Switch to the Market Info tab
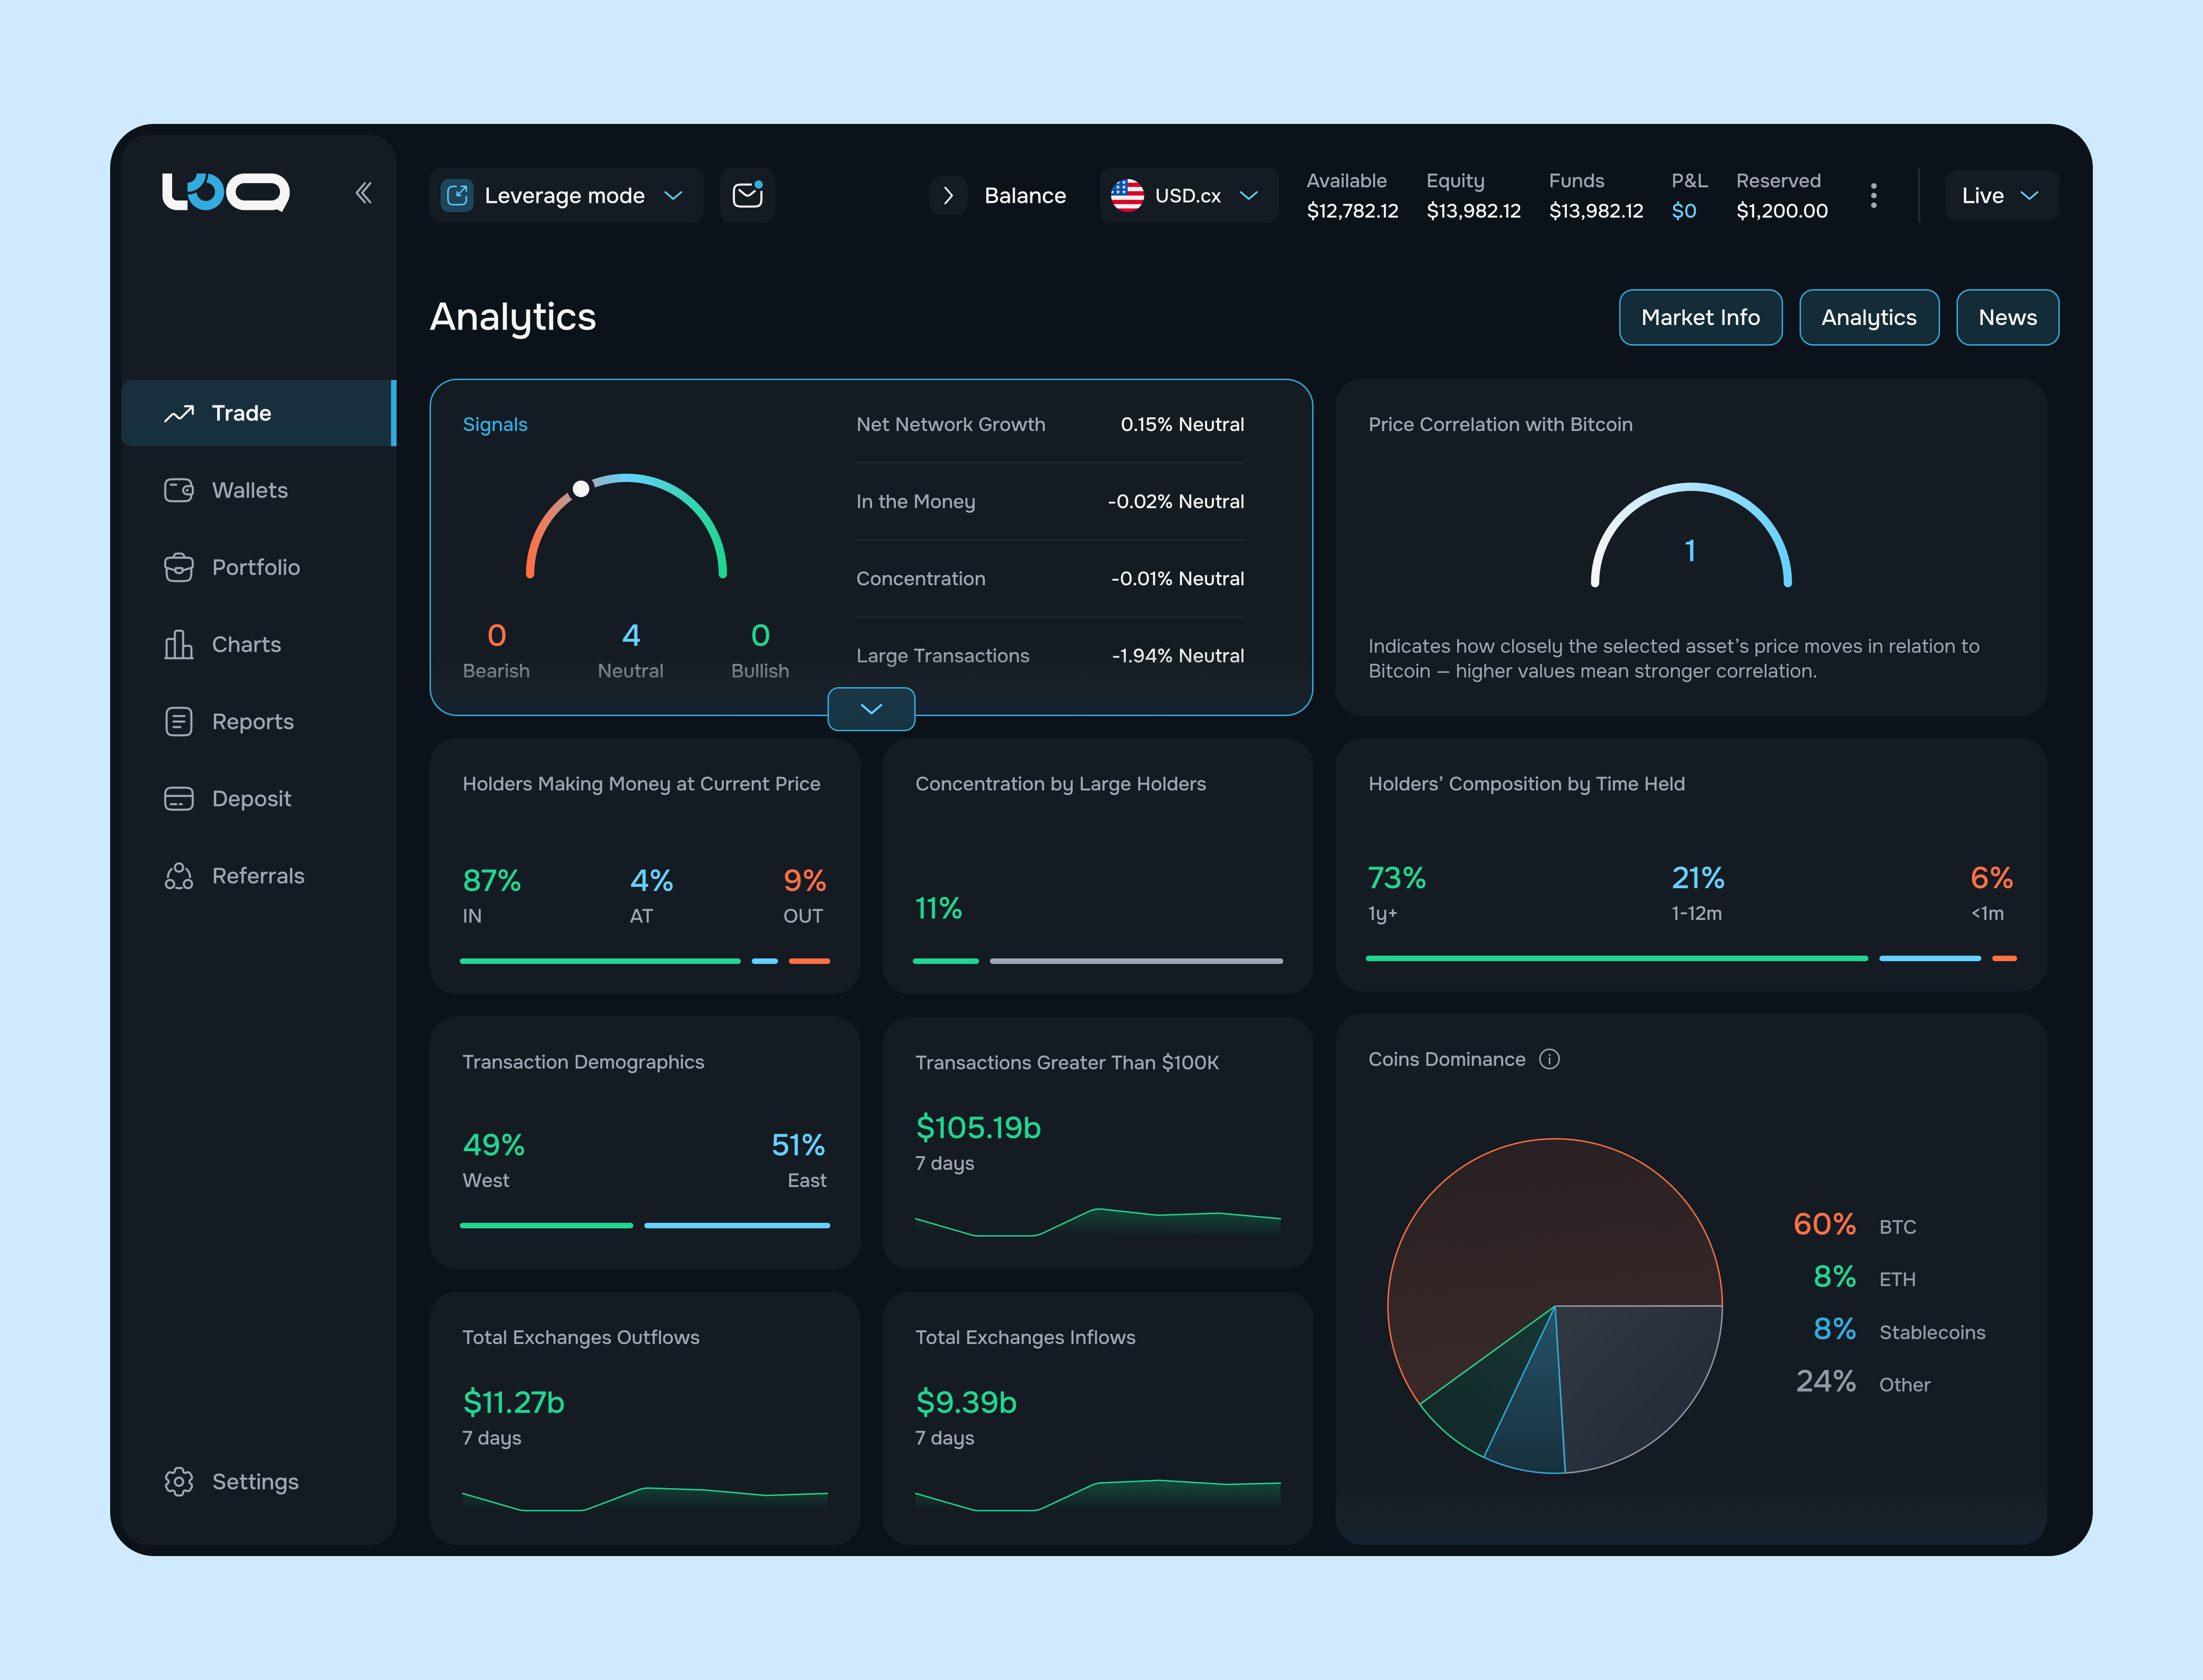2203x1680 pixels. pos(1700,317)
